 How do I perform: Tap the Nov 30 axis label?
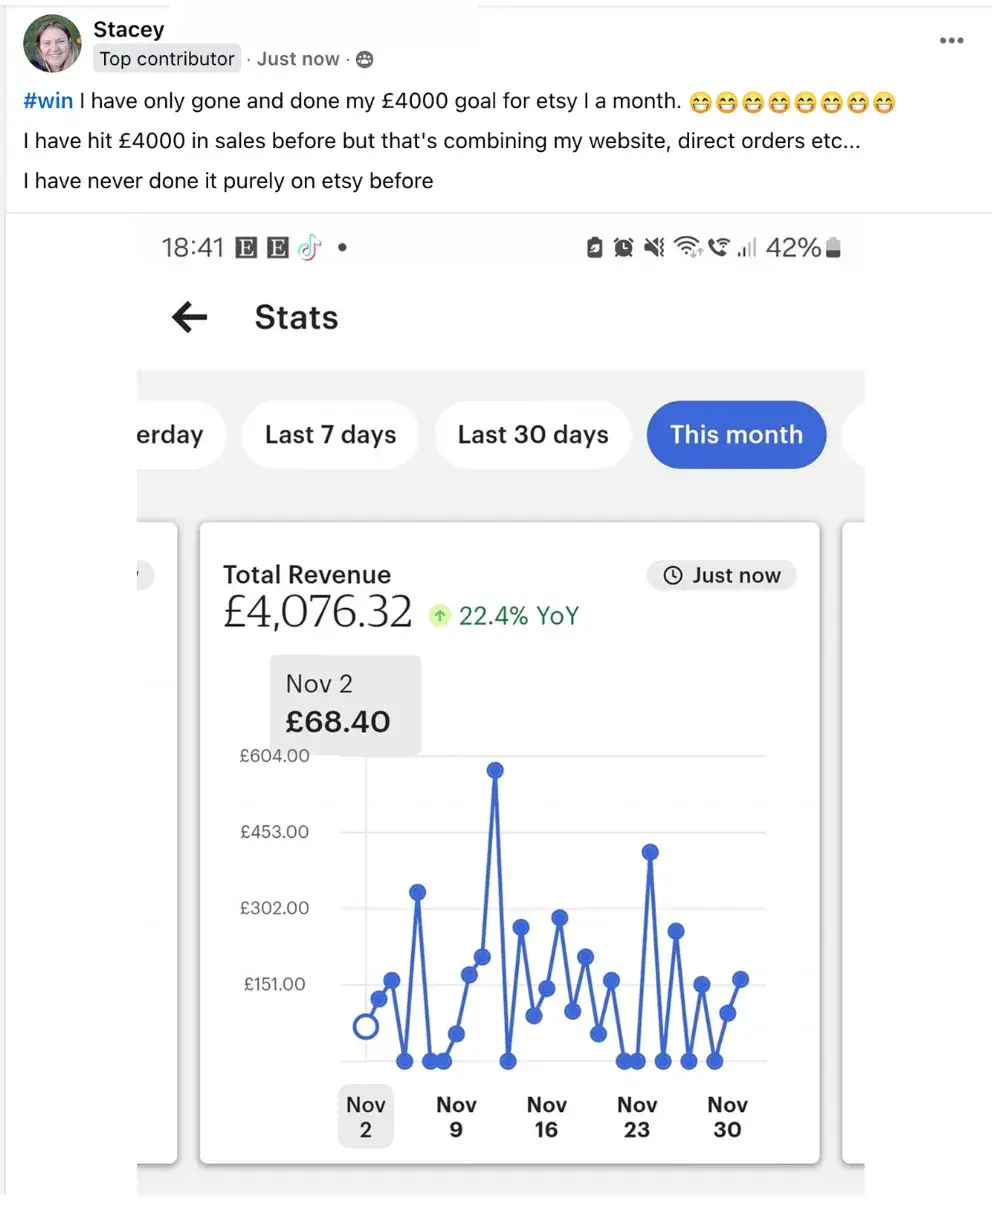[727, 1117]
